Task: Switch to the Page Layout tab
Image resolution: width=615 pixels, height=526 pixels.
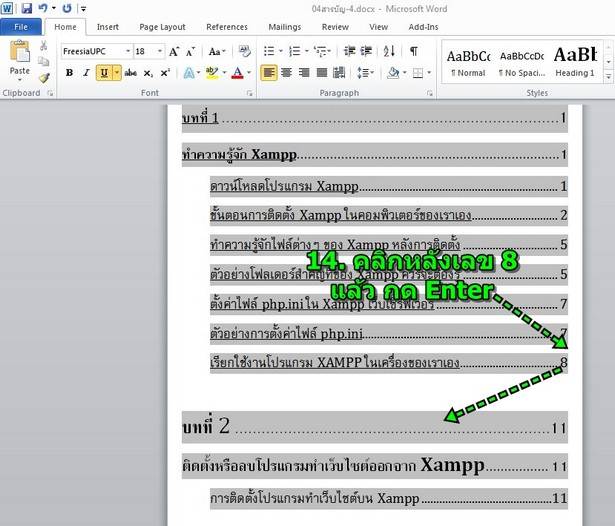Action: (162, 27)
